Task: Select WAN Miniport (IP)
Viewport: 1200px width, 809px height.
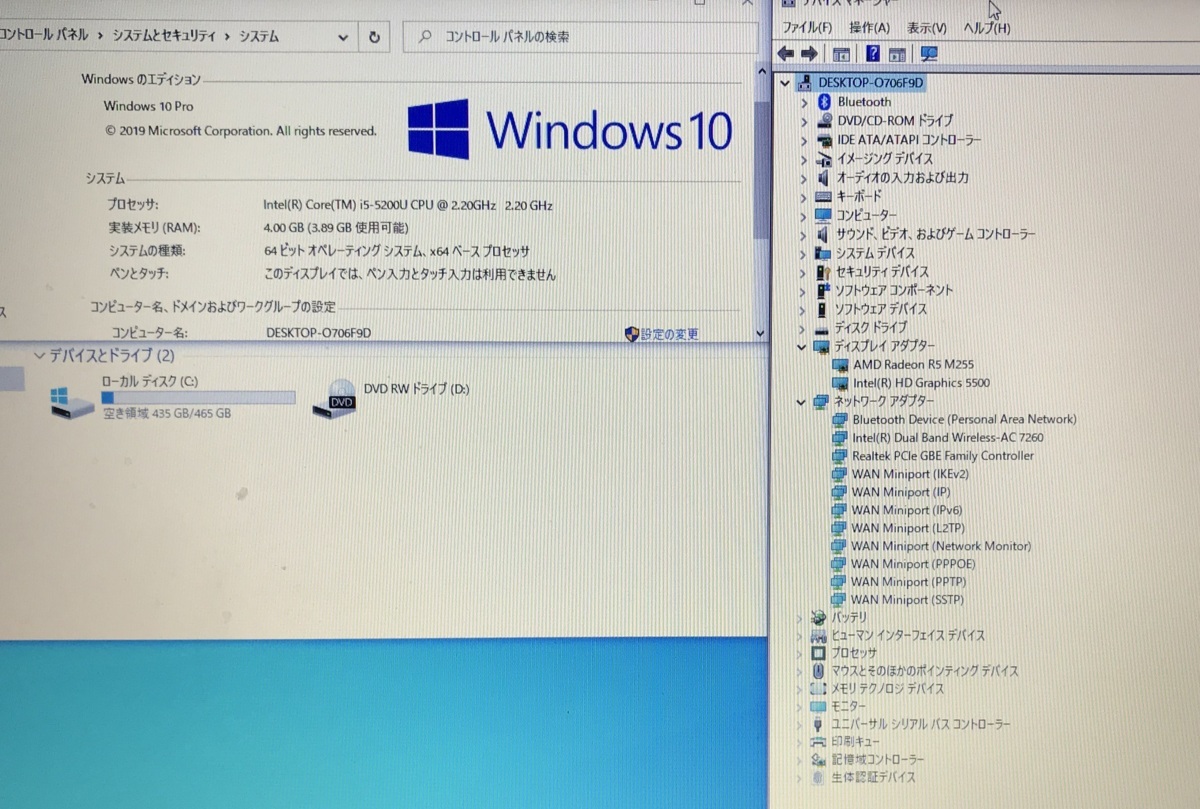Action: pyautogui.click(x=901, y=492)
